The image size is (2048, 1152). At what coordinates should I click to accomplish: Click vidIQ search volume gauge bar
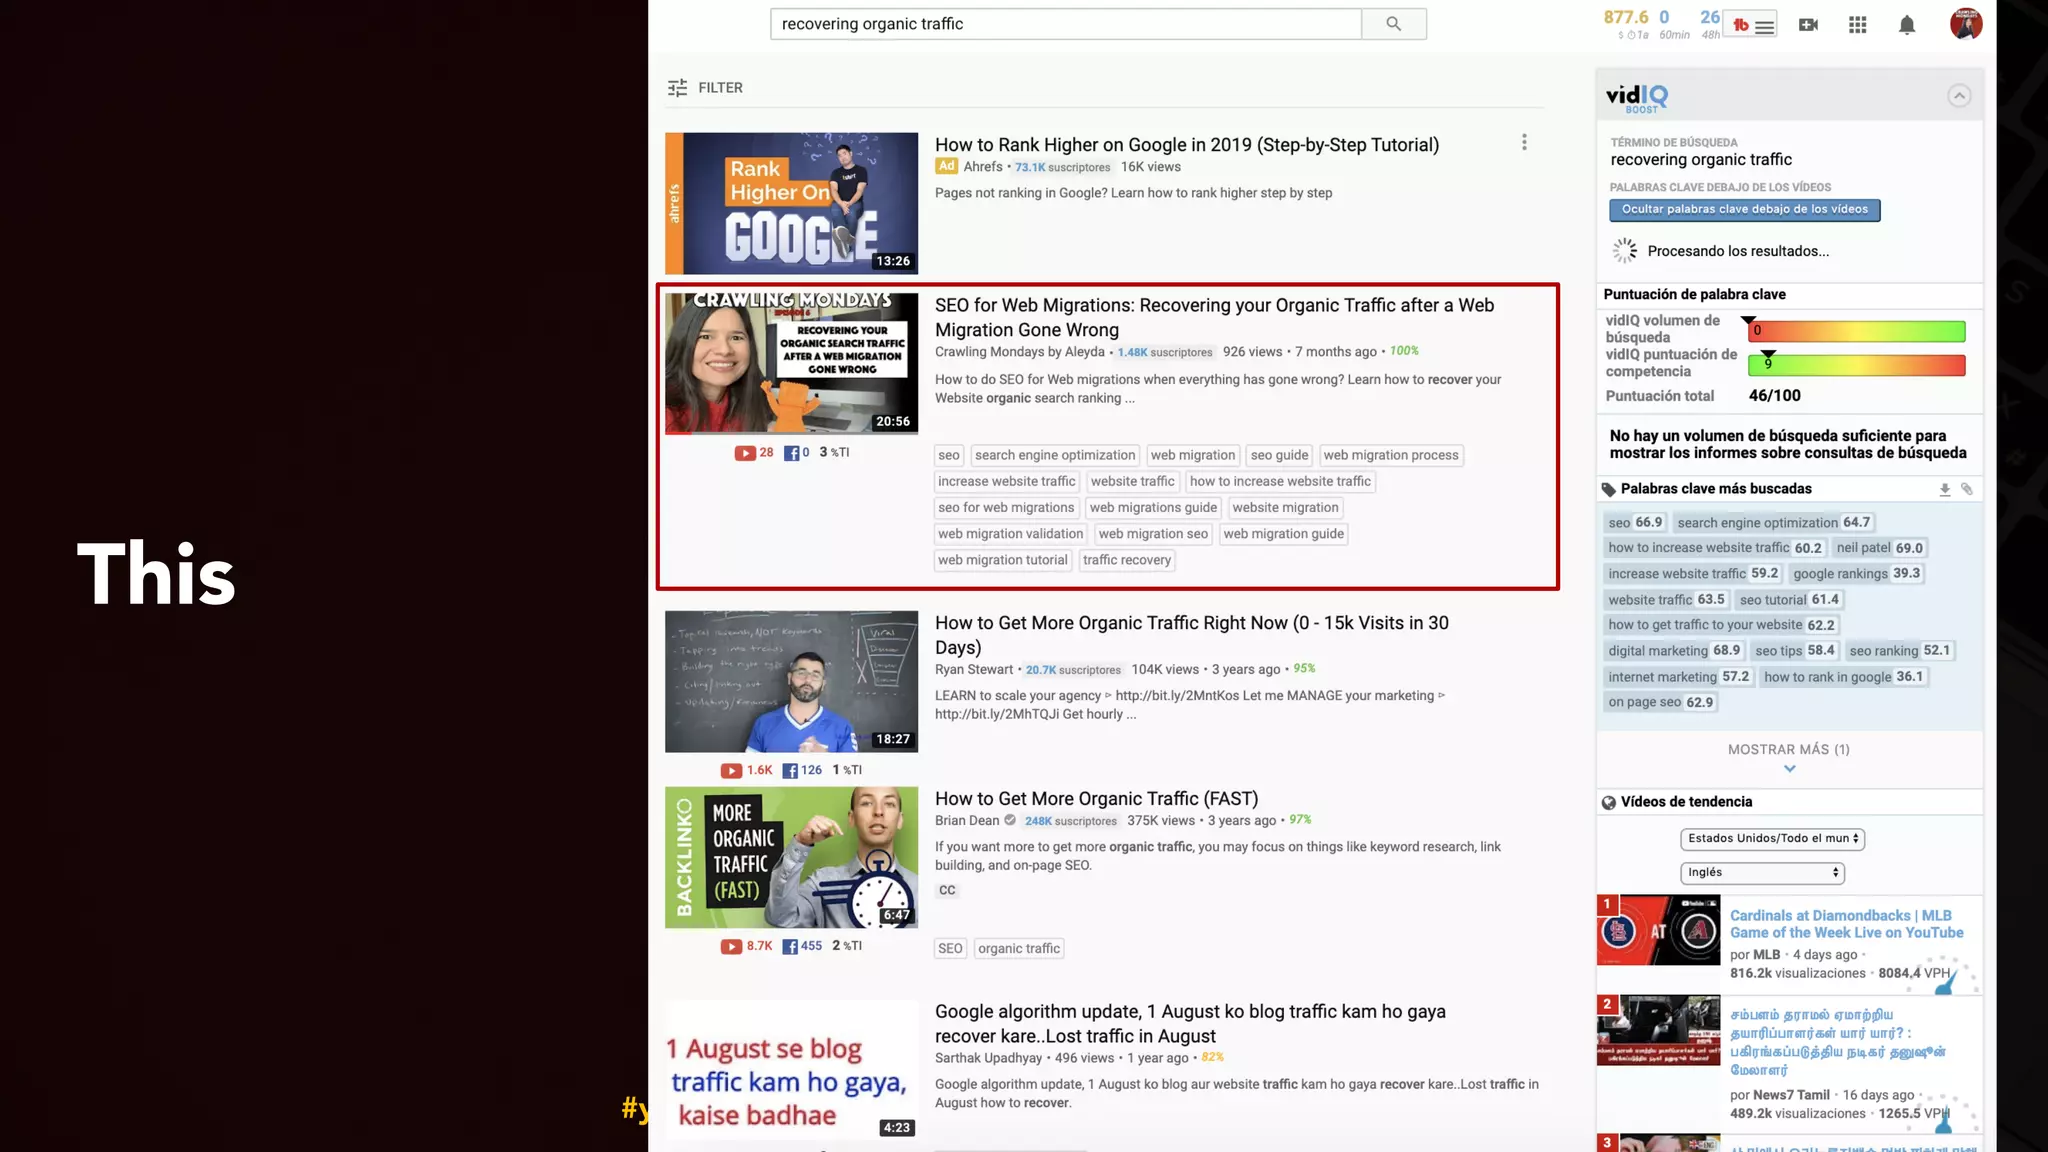1856,331
